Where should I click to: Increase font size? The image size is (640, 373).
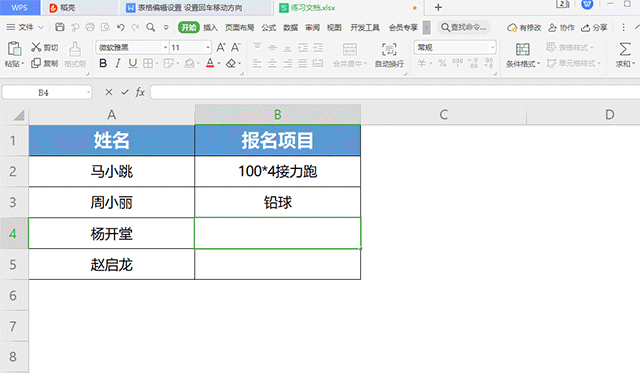[x=221, y=47]
